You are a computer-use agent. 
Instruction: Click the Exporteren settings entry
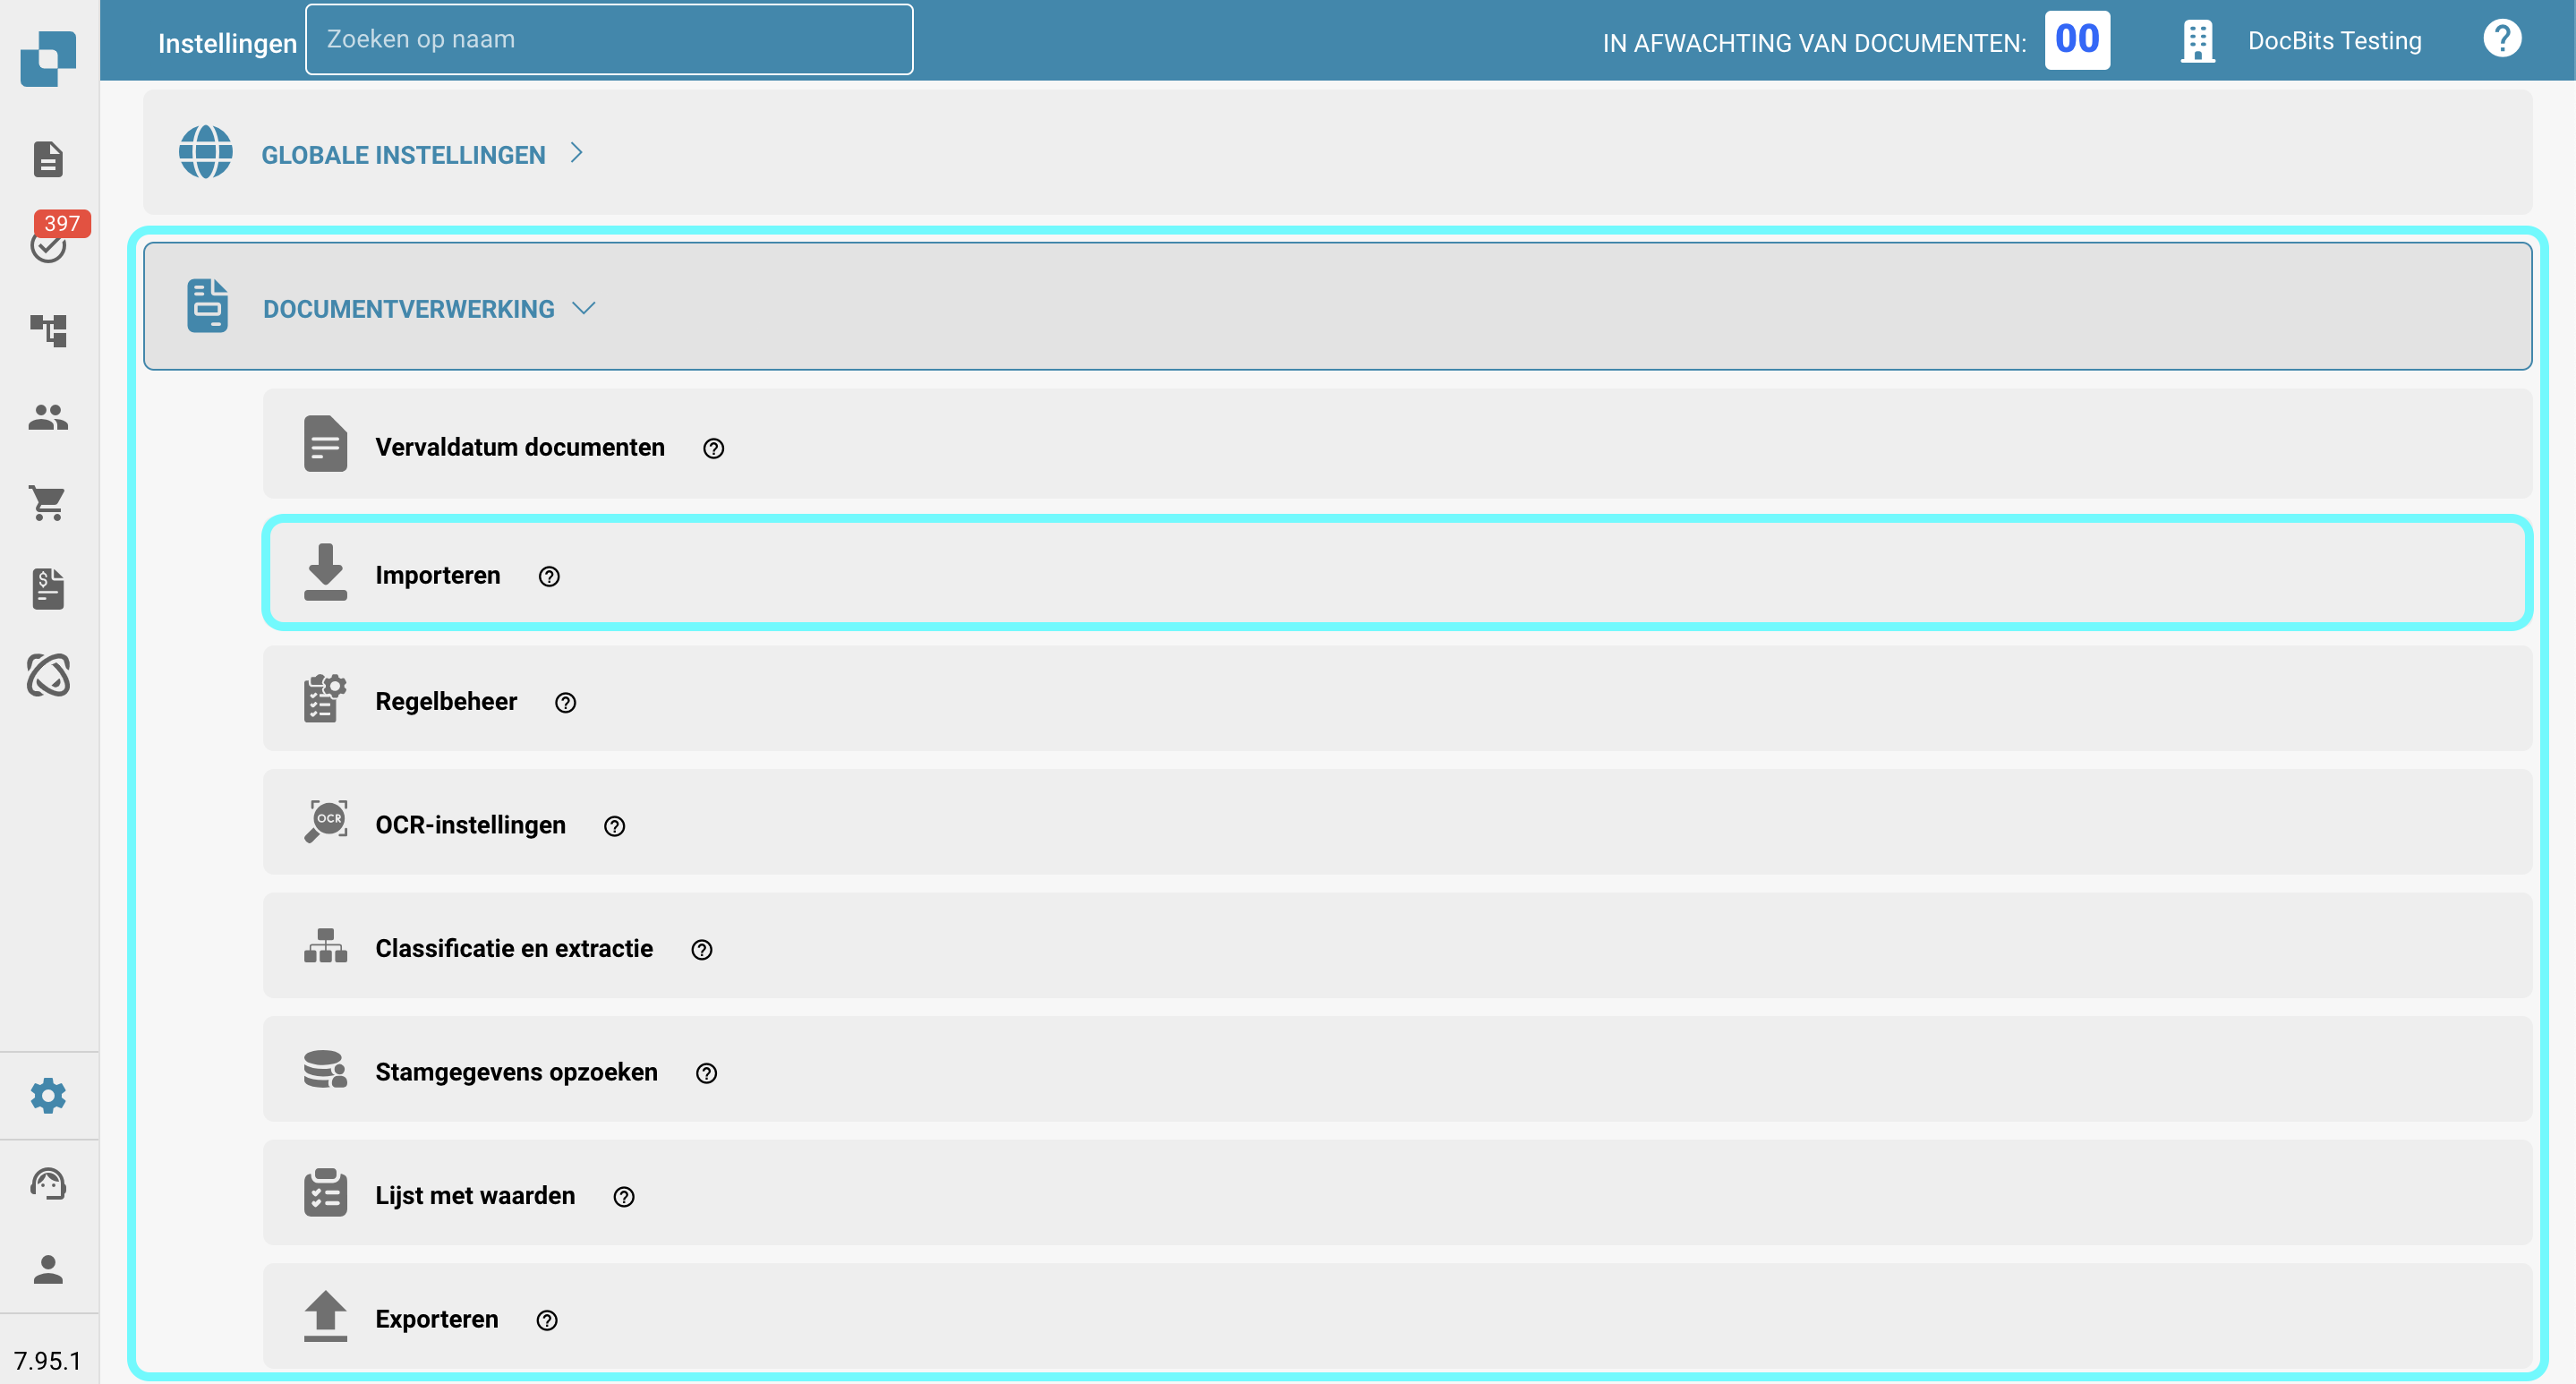click(436, 1319)
